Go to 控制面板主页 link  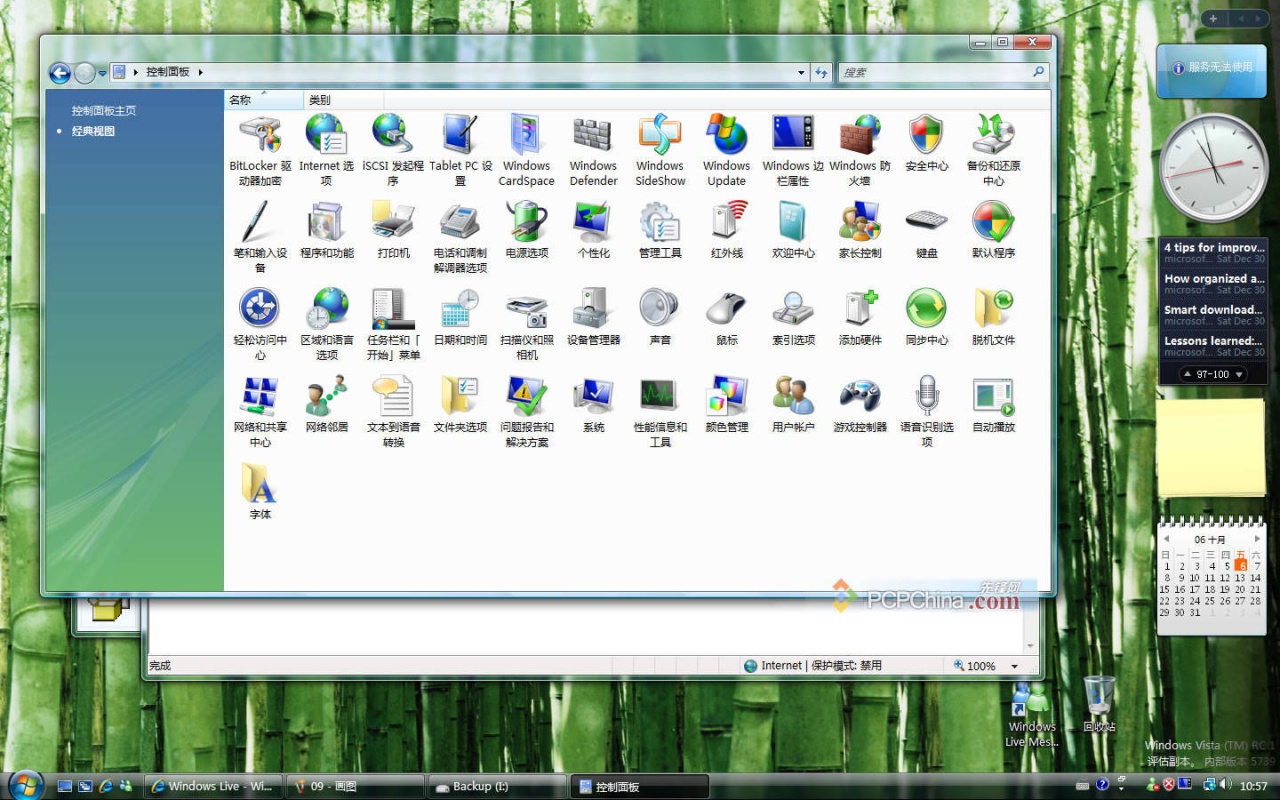tap(103, 111)
